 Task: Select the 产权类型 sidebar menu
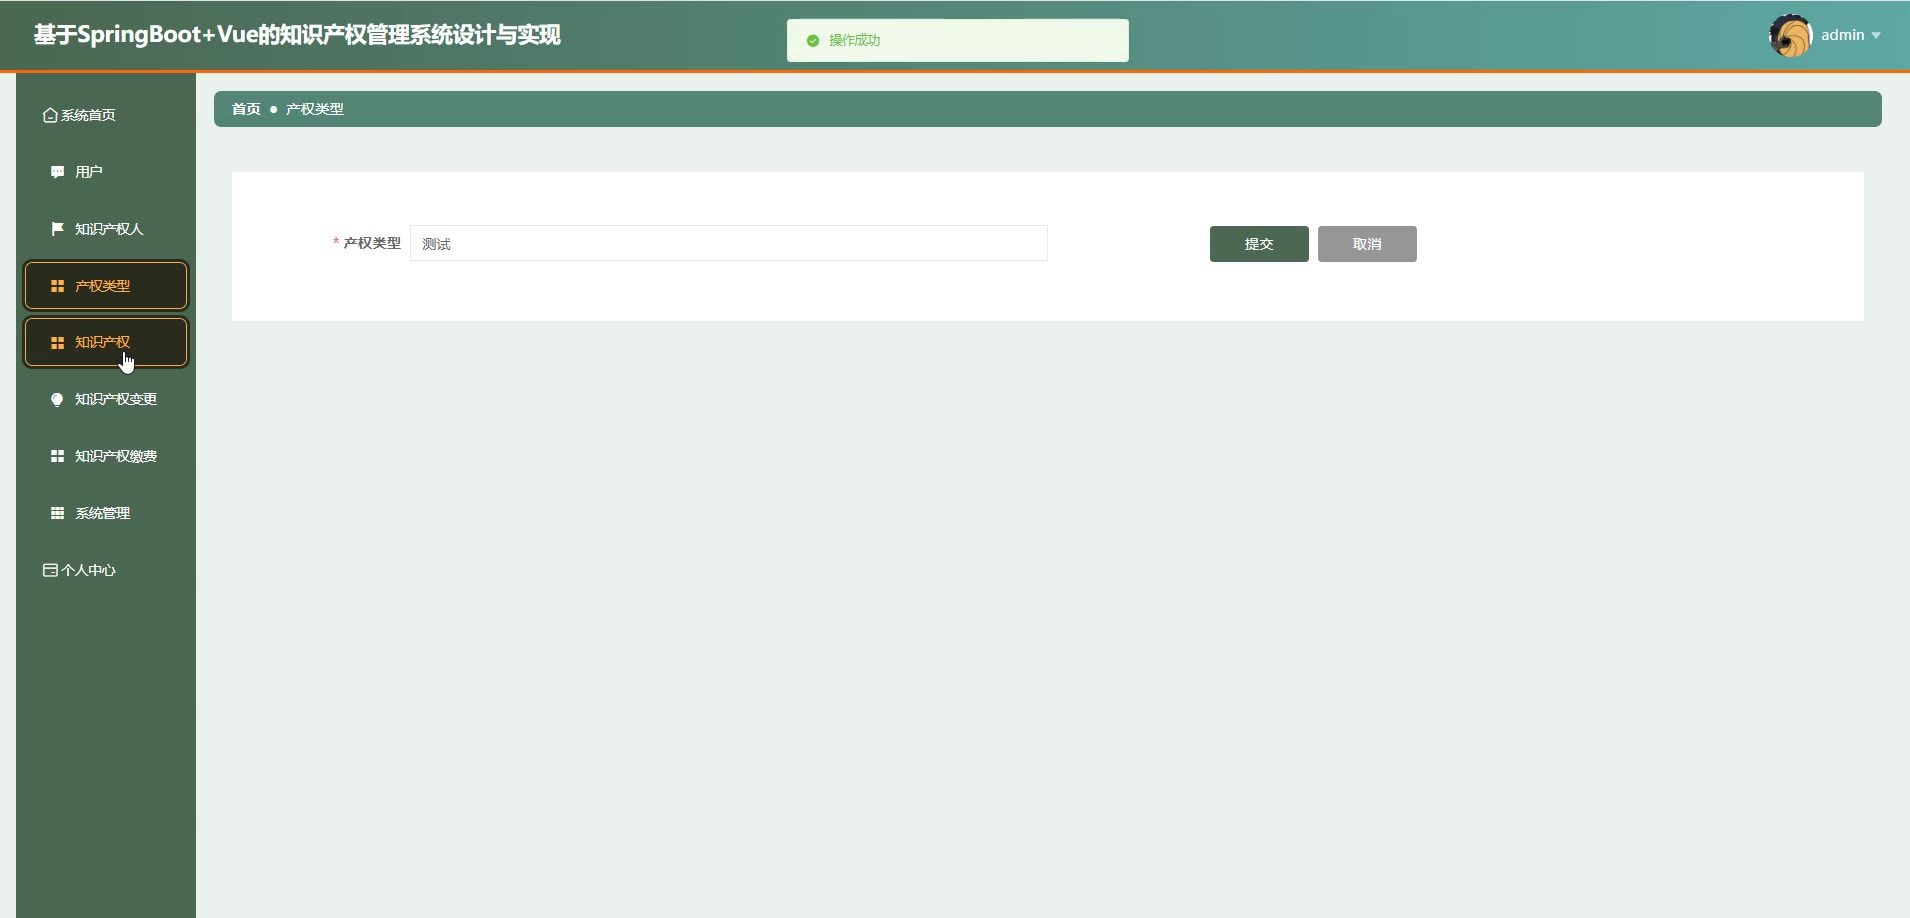pyautogui.click(x=106, y=286)
